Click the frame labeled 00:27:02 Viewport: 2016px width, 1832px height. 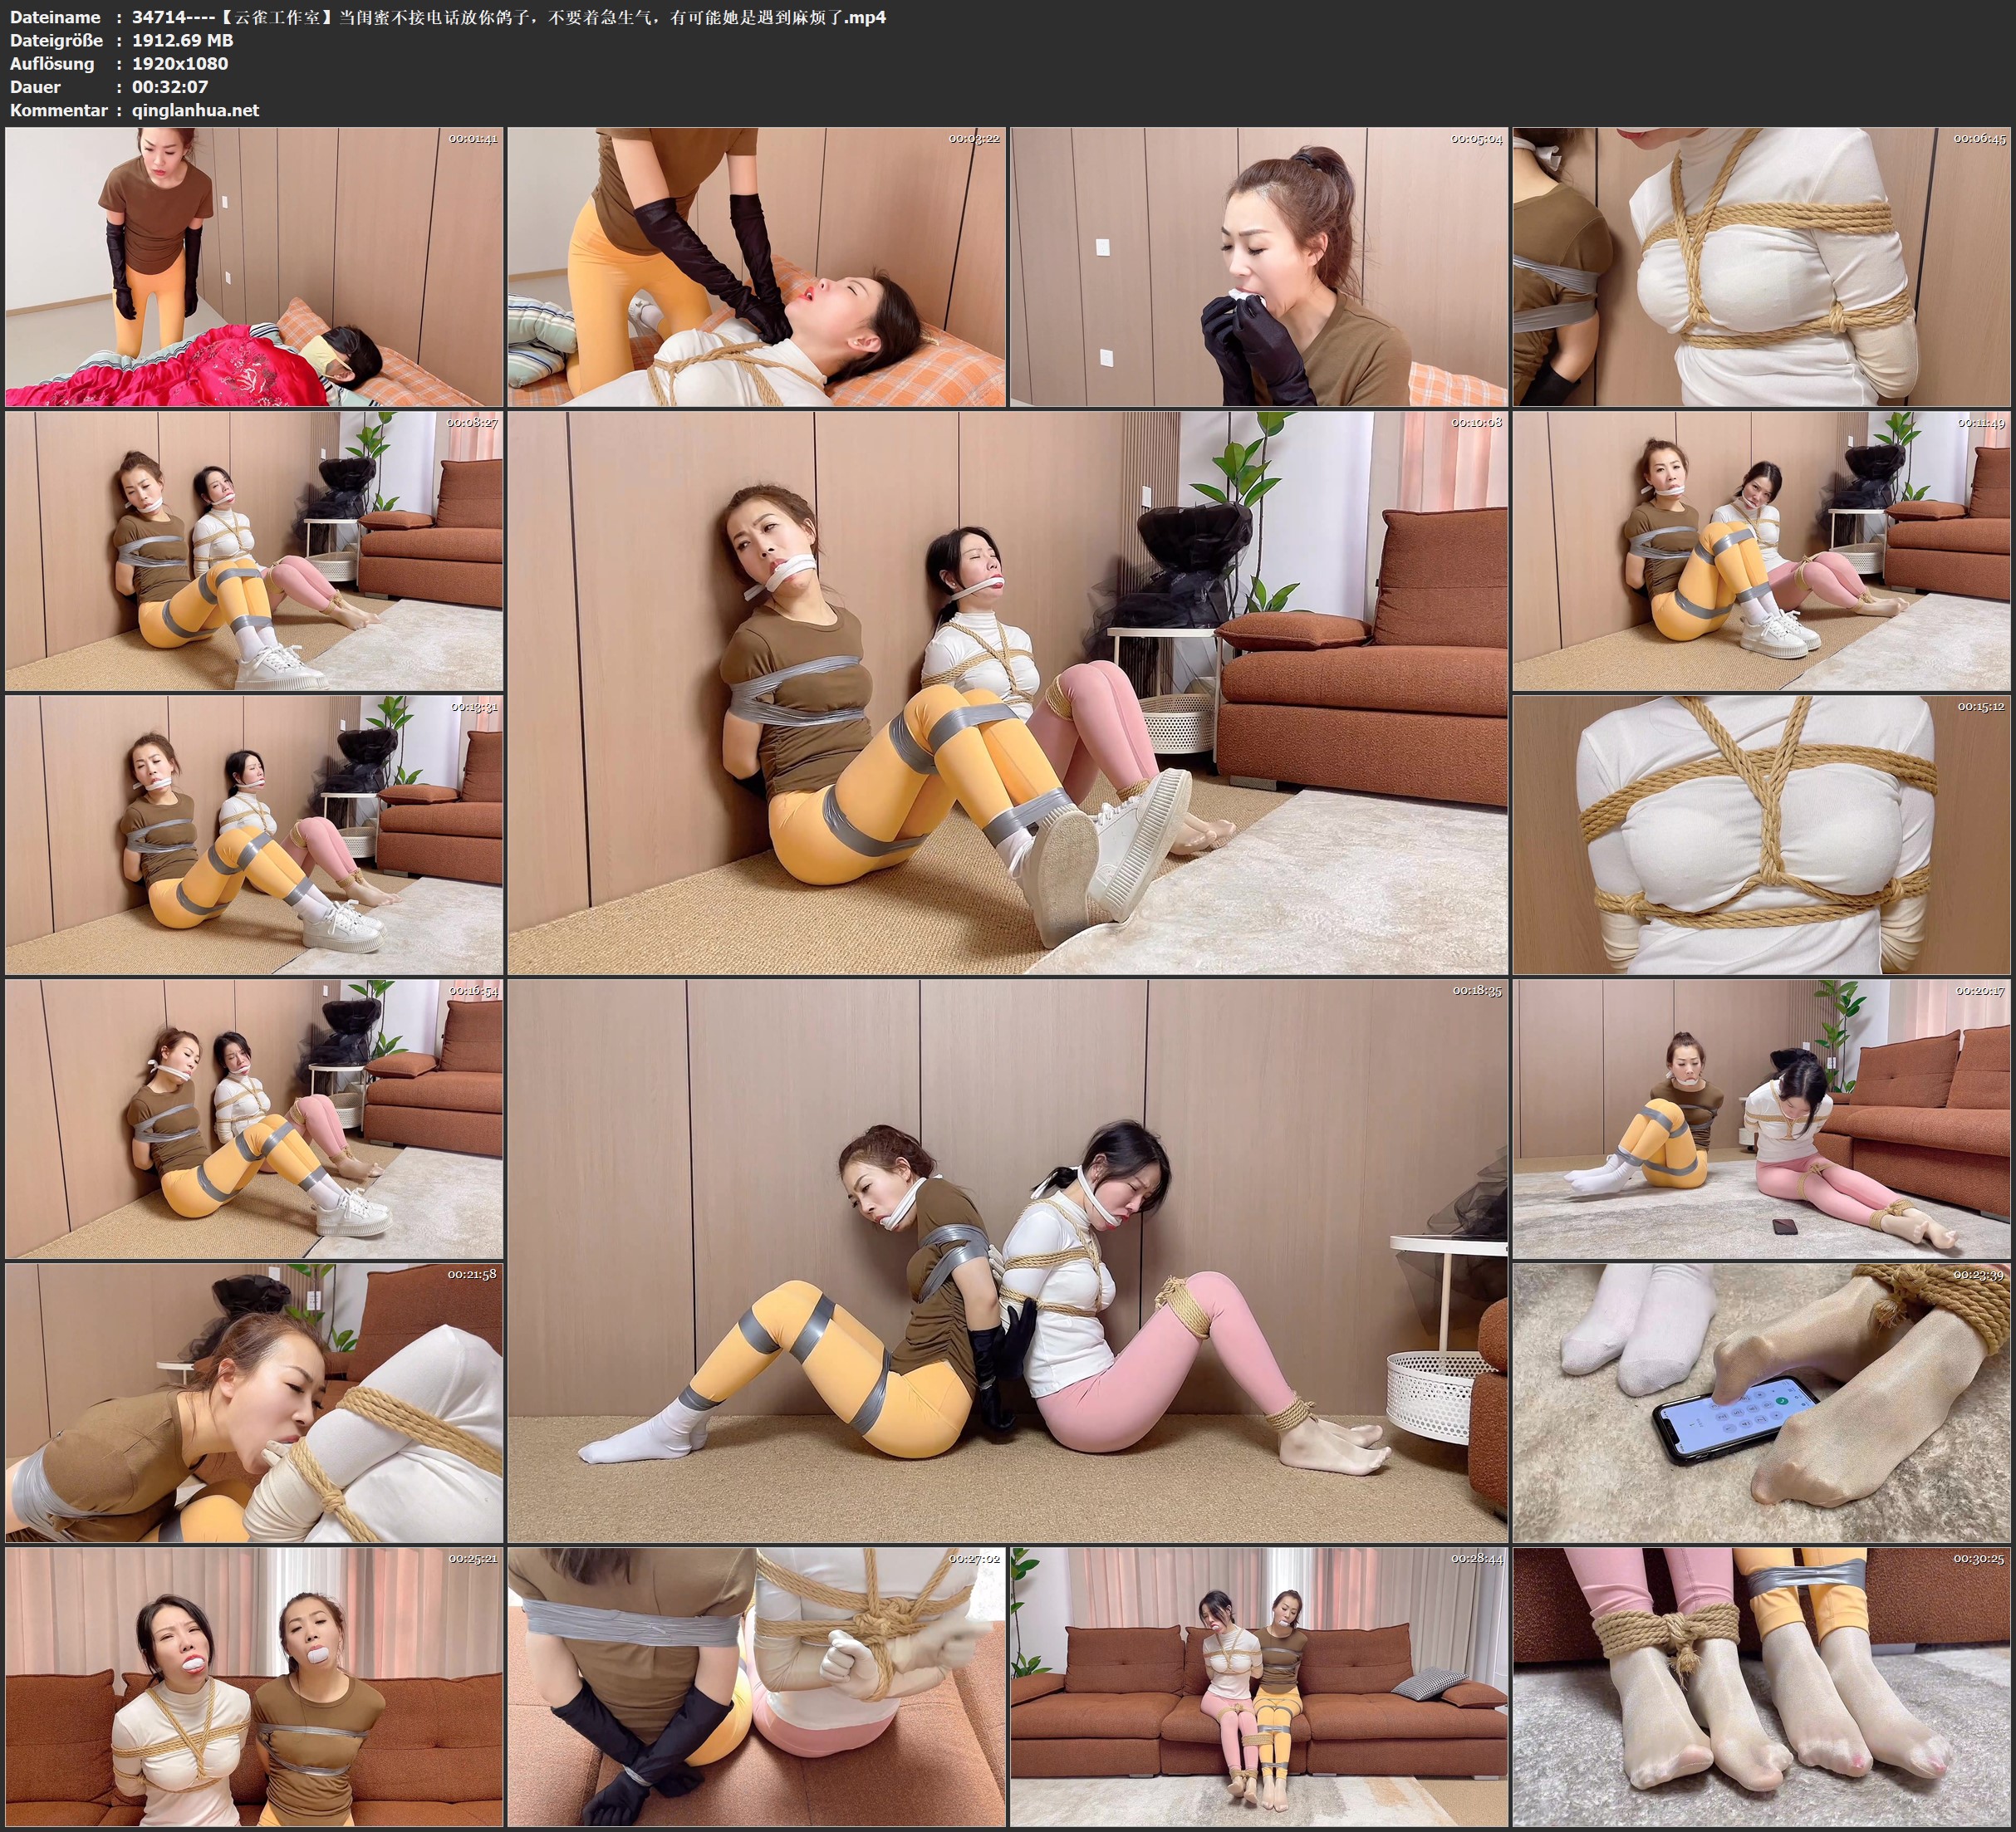[756, 1687]
